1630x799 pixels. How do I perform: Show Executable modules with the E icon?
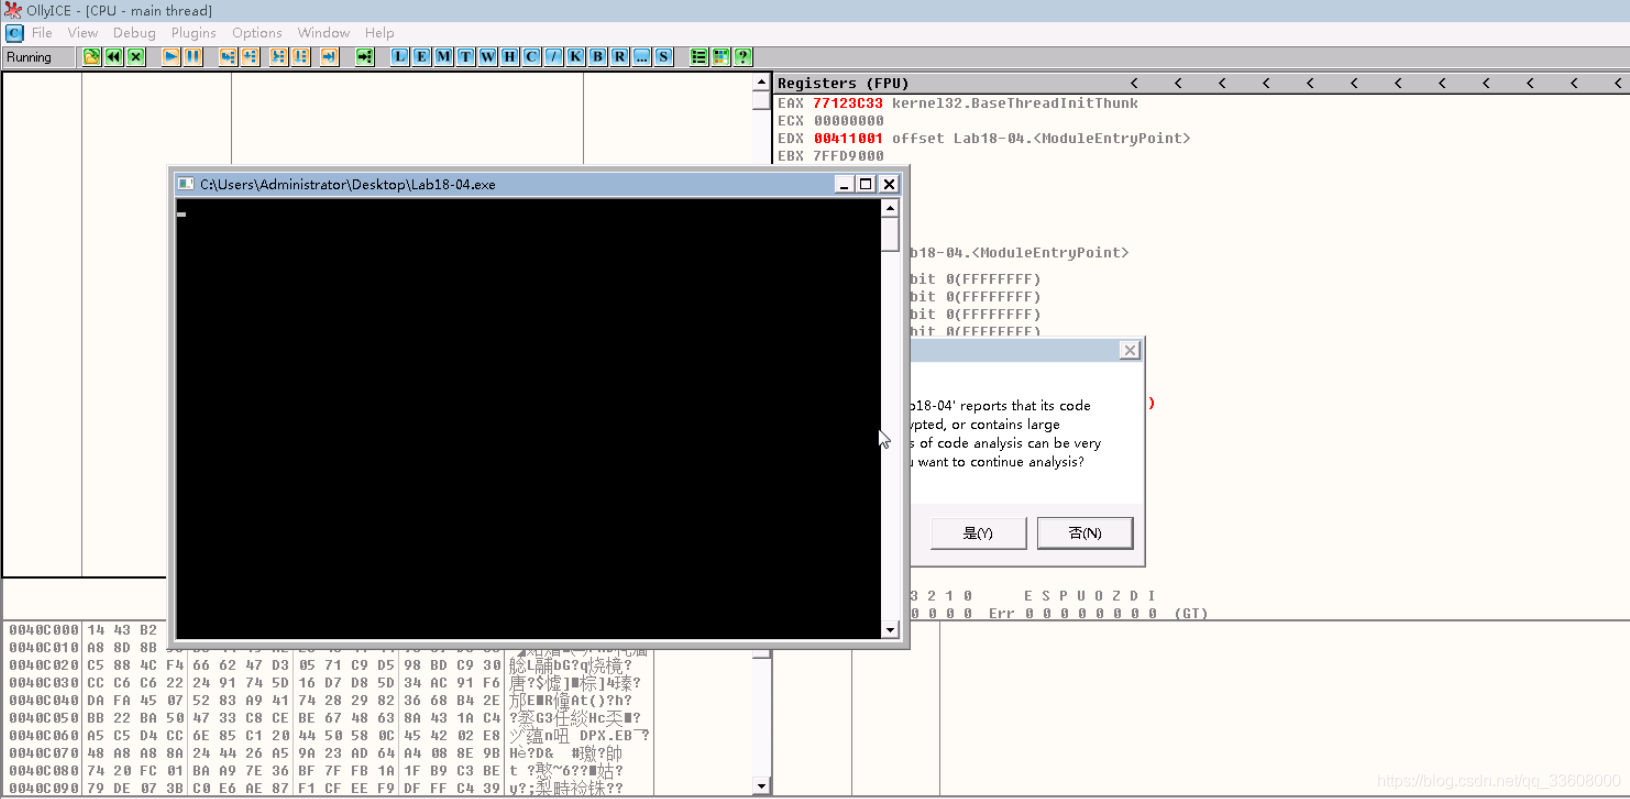pyautogui.click(x=422, y=57)
